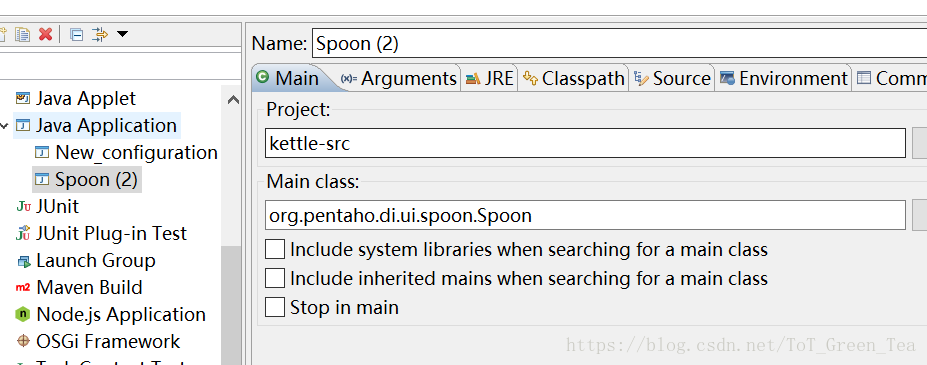Viewport: 927px width, 365px height.
Task: Switch to the Arguments tab
Action: (400, 78)
